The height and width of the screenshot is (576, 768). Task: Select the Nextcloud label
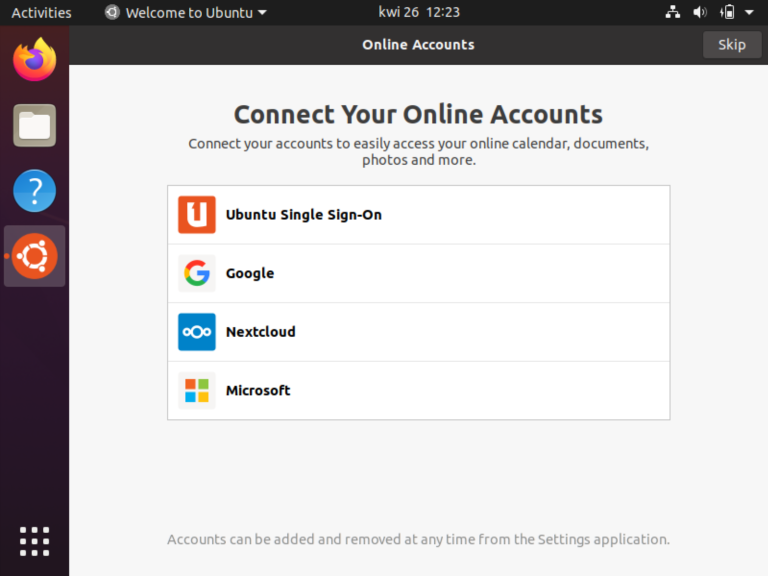261,332
